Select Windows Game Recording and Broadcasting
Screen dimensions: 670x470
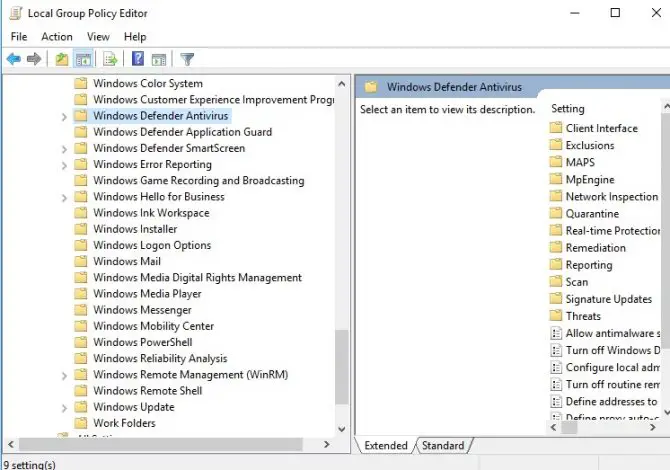coord(199,180)
